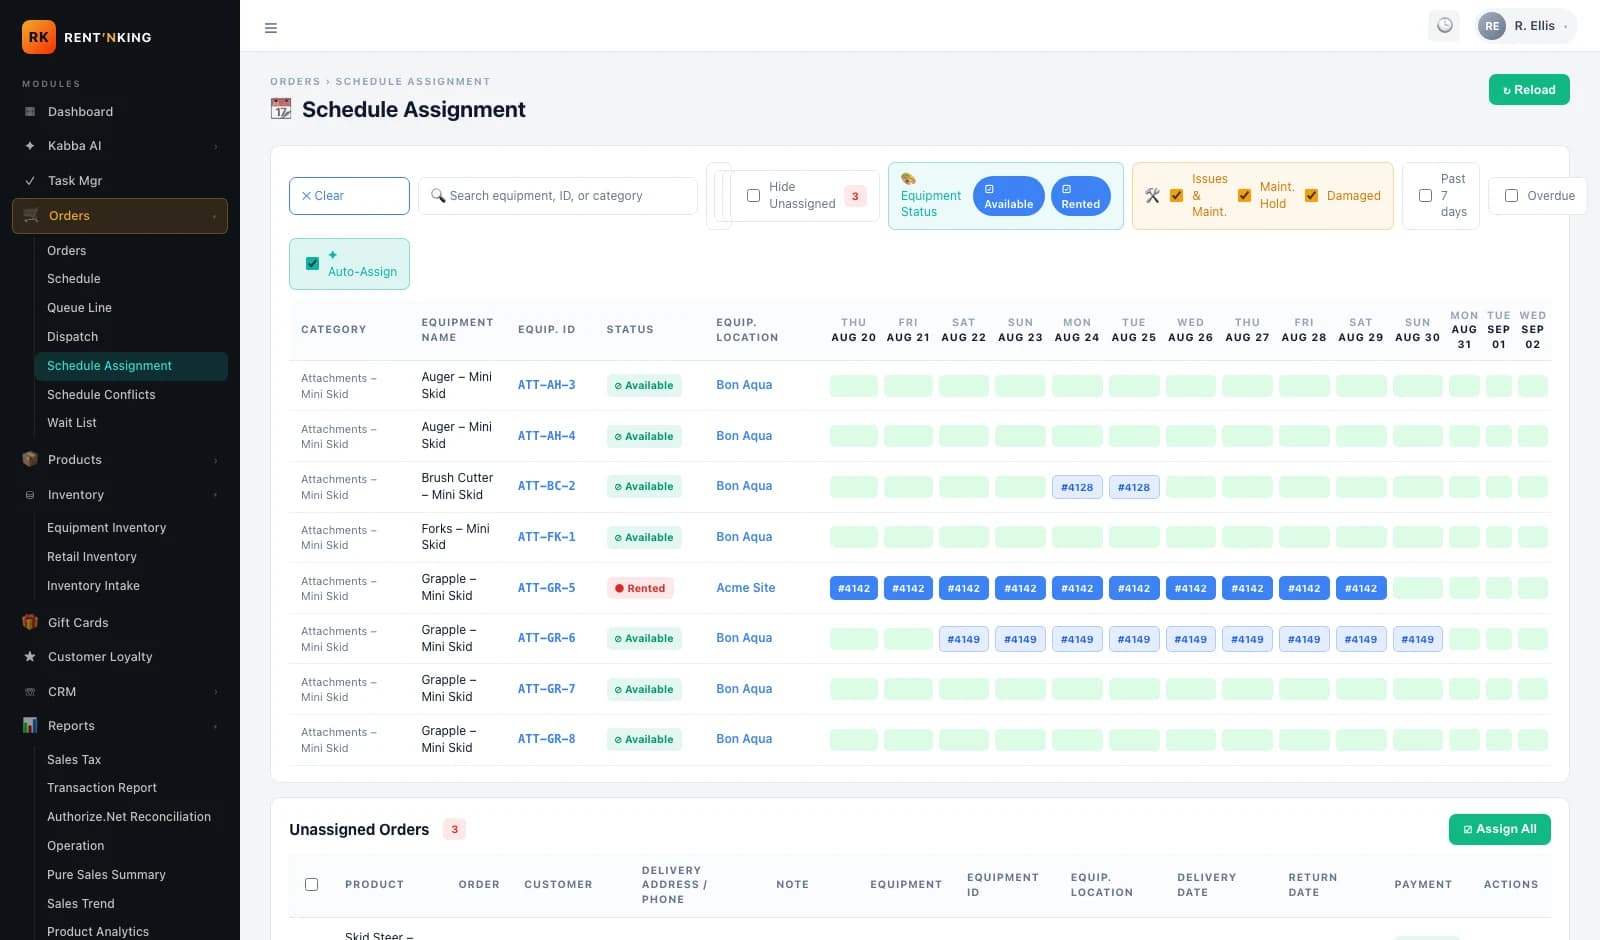The width and height of the screenshot is (1600, 940).
Task: Click the Inventory module icon
Action: tap(30, 495)
